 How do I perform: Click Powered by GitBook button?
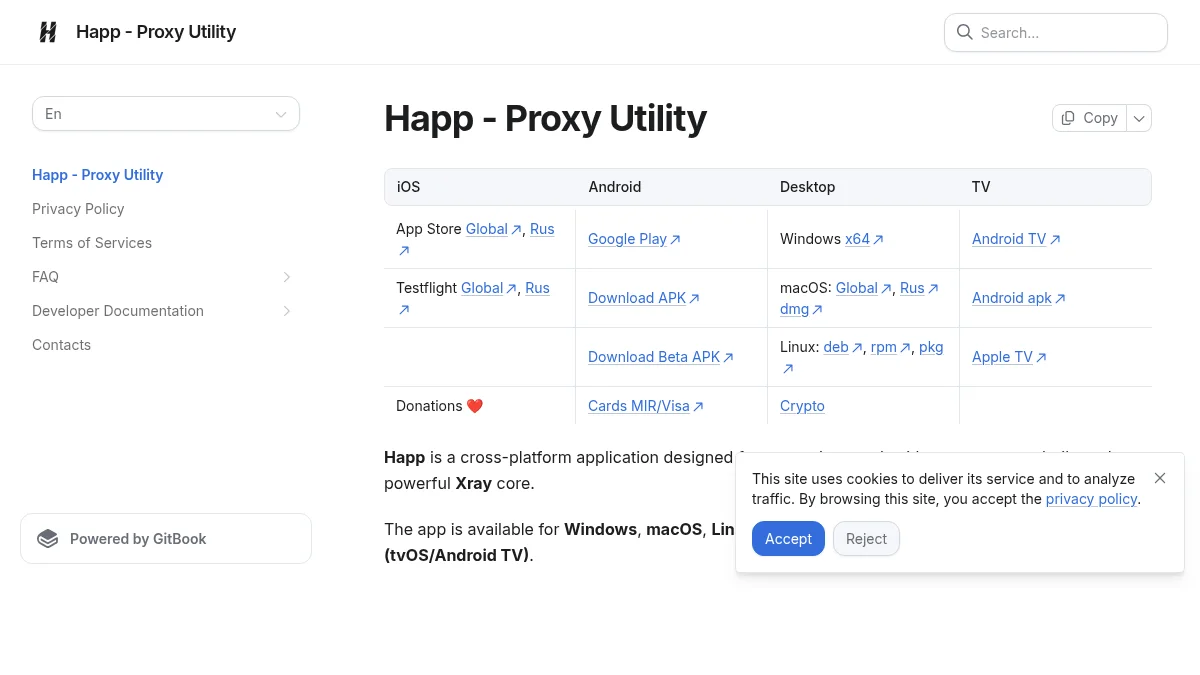166,539
